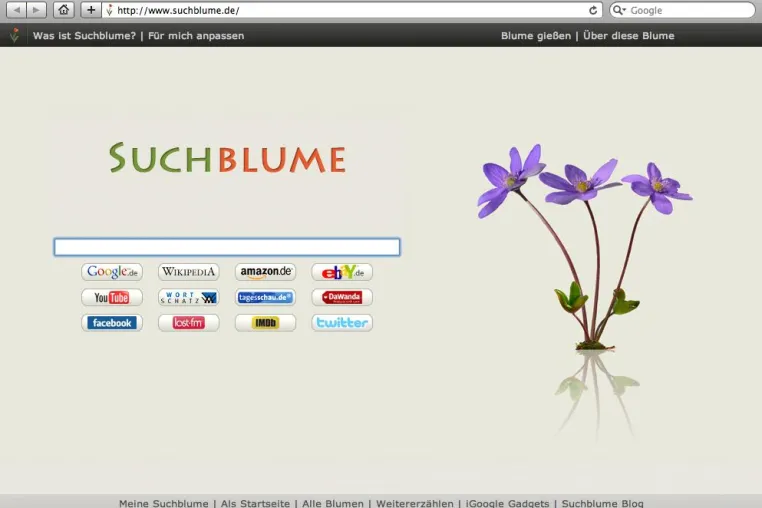This screenshot has height=508, width=762.
Task: Search with the Wortschatz button
Action: click(189, 297)
